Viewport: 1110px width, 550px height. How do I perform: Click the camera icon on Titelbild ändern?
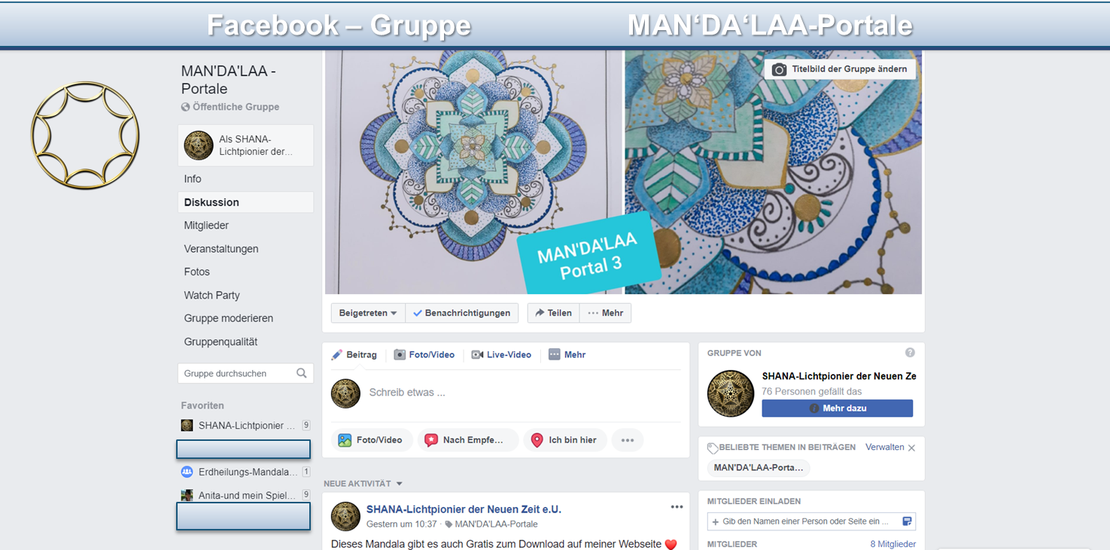coord(779,69)
